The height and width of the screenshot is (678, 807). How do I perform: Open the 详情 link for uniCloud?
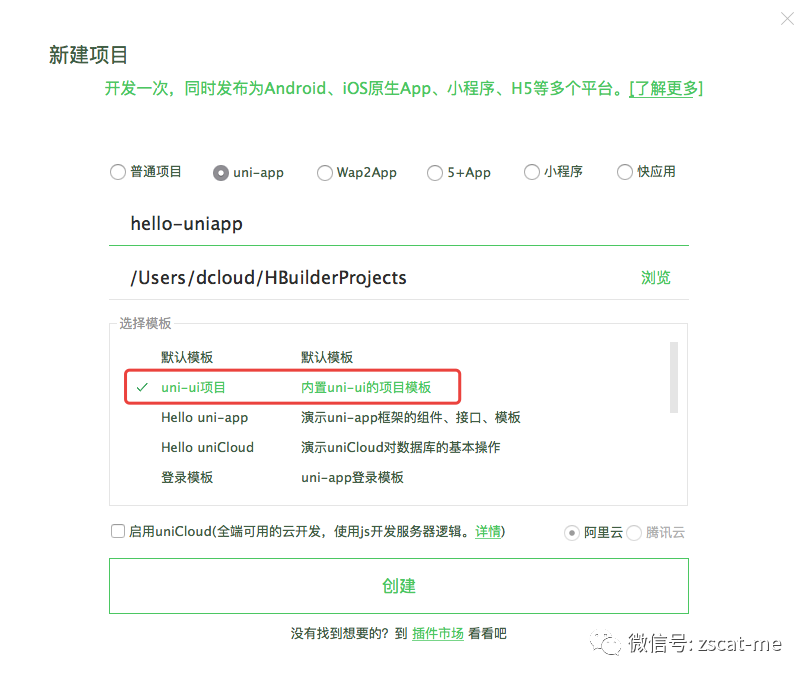(x=488, y=532)
